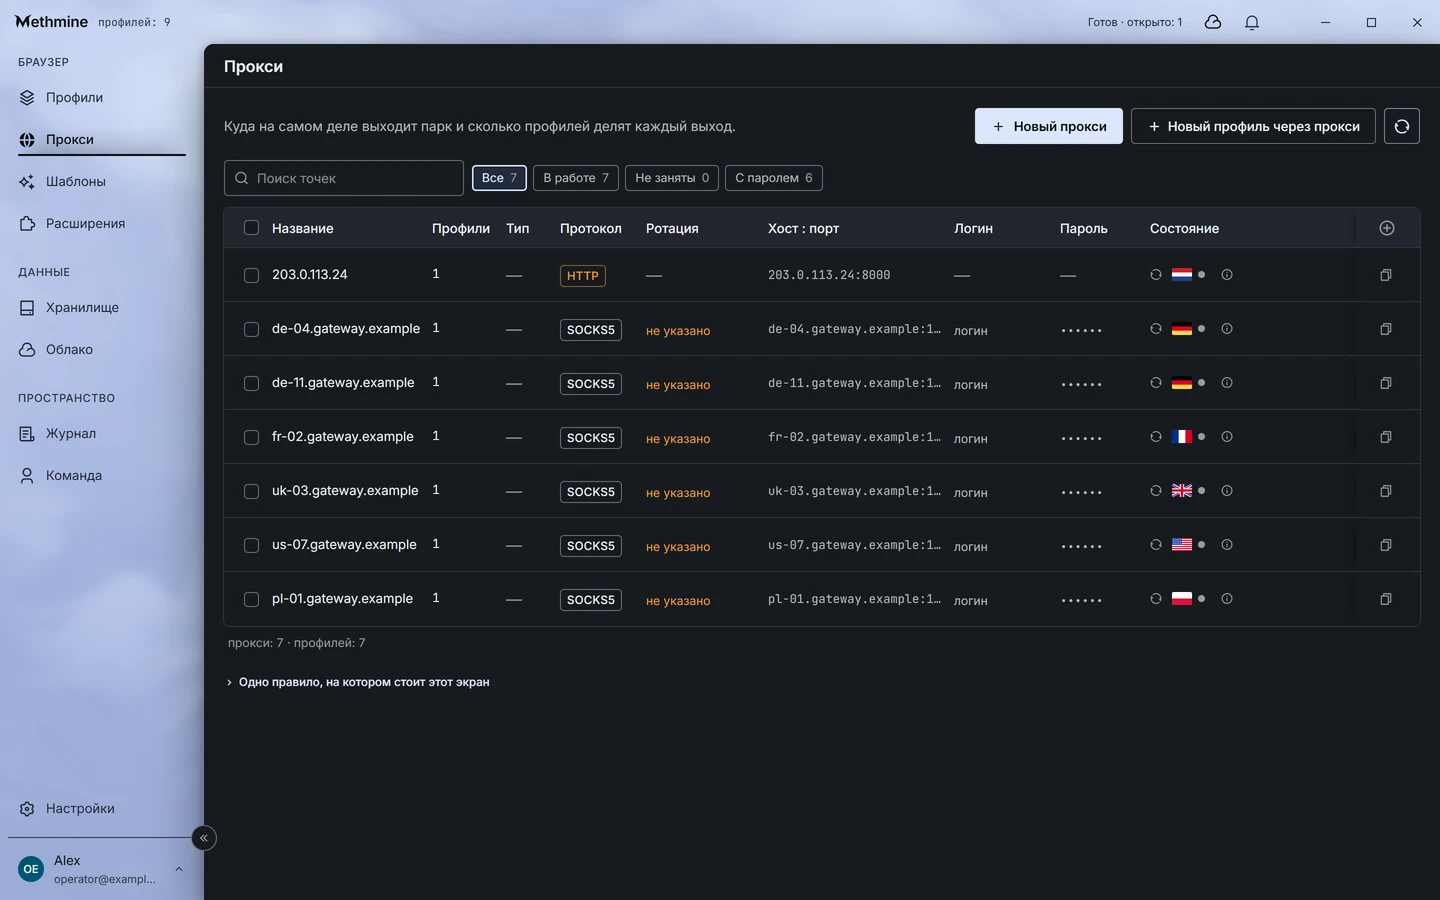Copy the pl-01.gateway.example proxy row
Image resolution: width=1440 pixels, height=900 pixels.
(1386, 599)
